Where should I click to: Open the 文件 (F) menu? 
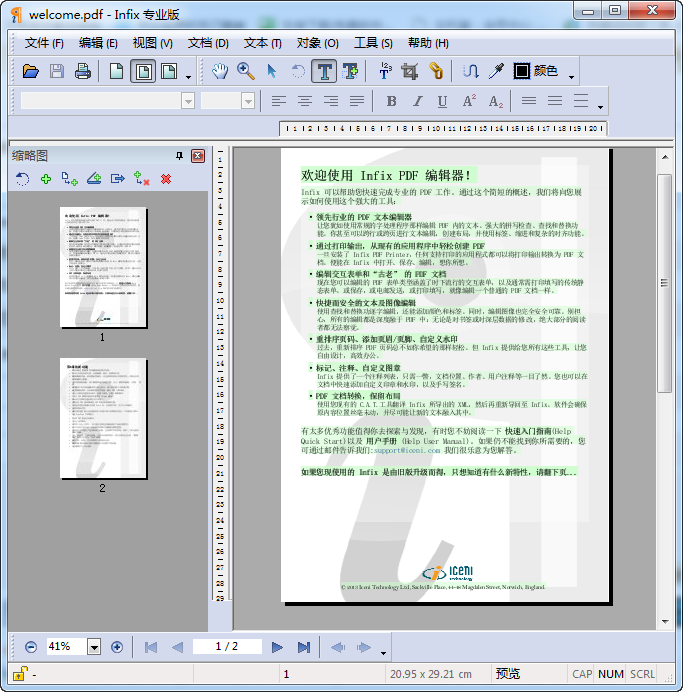tap(44, 43)
